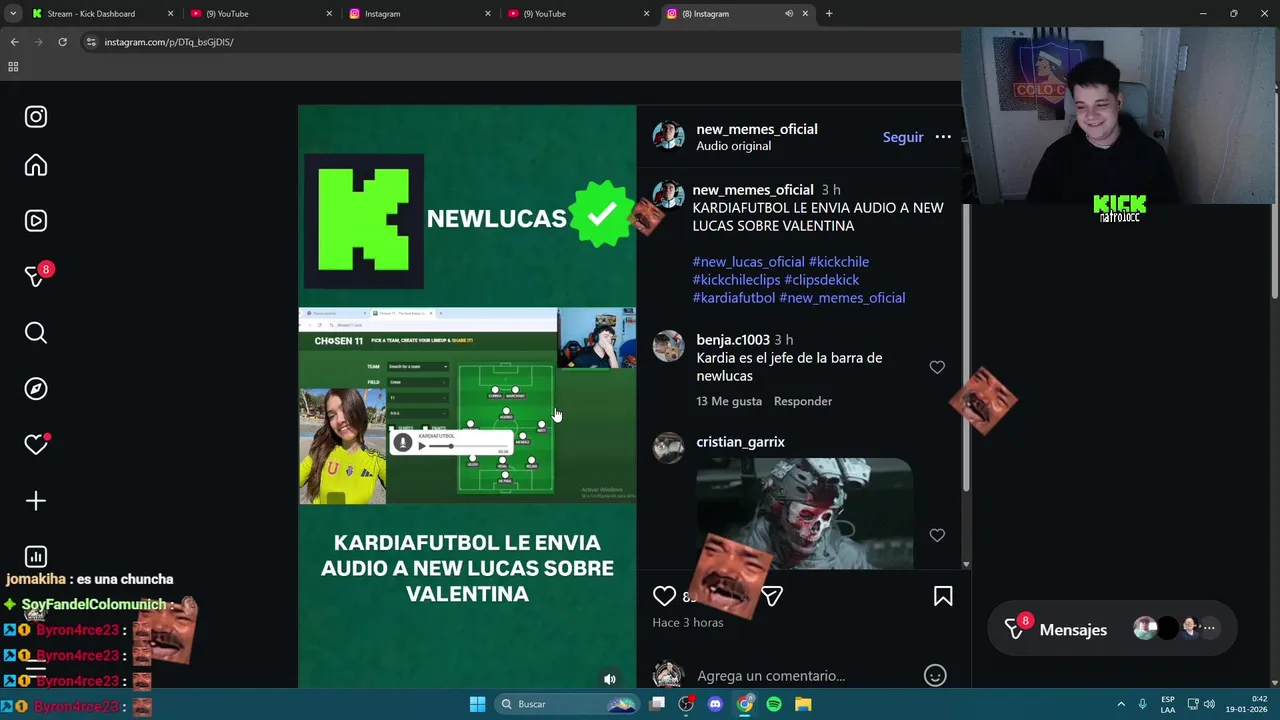Go back in browser history
This screenshot has height=720, width=1280.
click(x=14, y=42)
